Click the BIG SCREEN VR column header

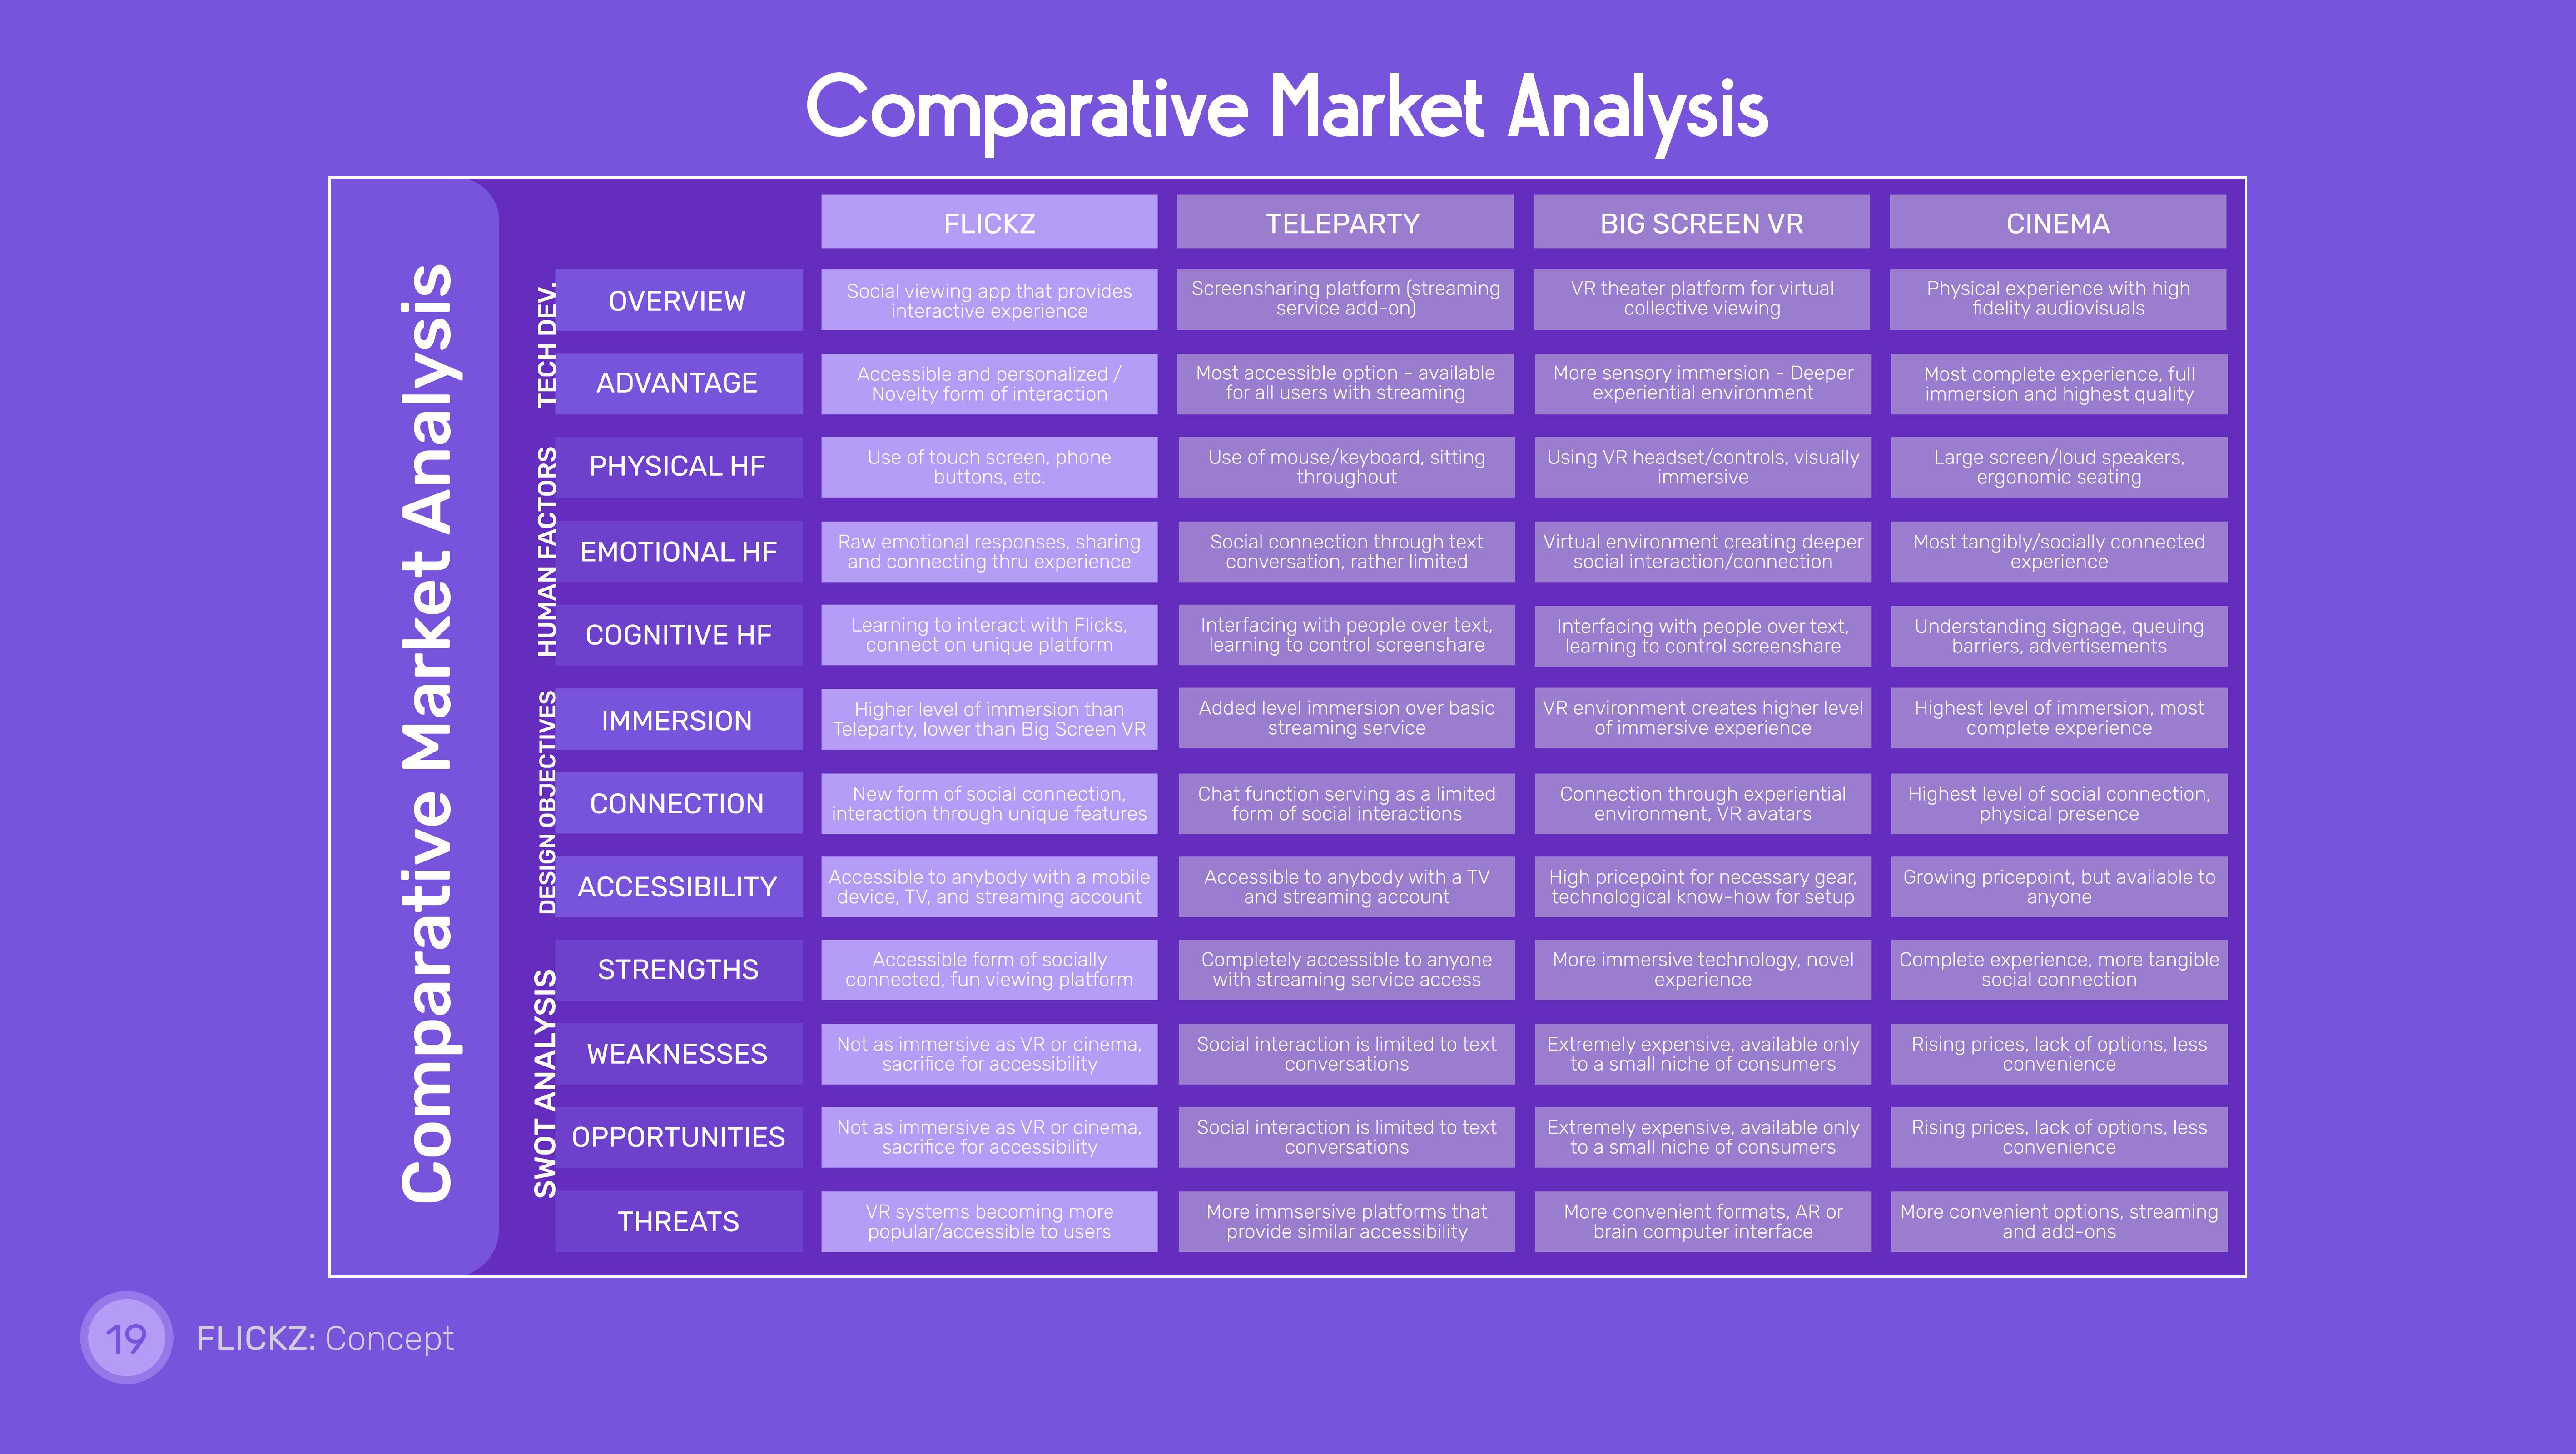pyautogui.click(x=1701, y=222)
